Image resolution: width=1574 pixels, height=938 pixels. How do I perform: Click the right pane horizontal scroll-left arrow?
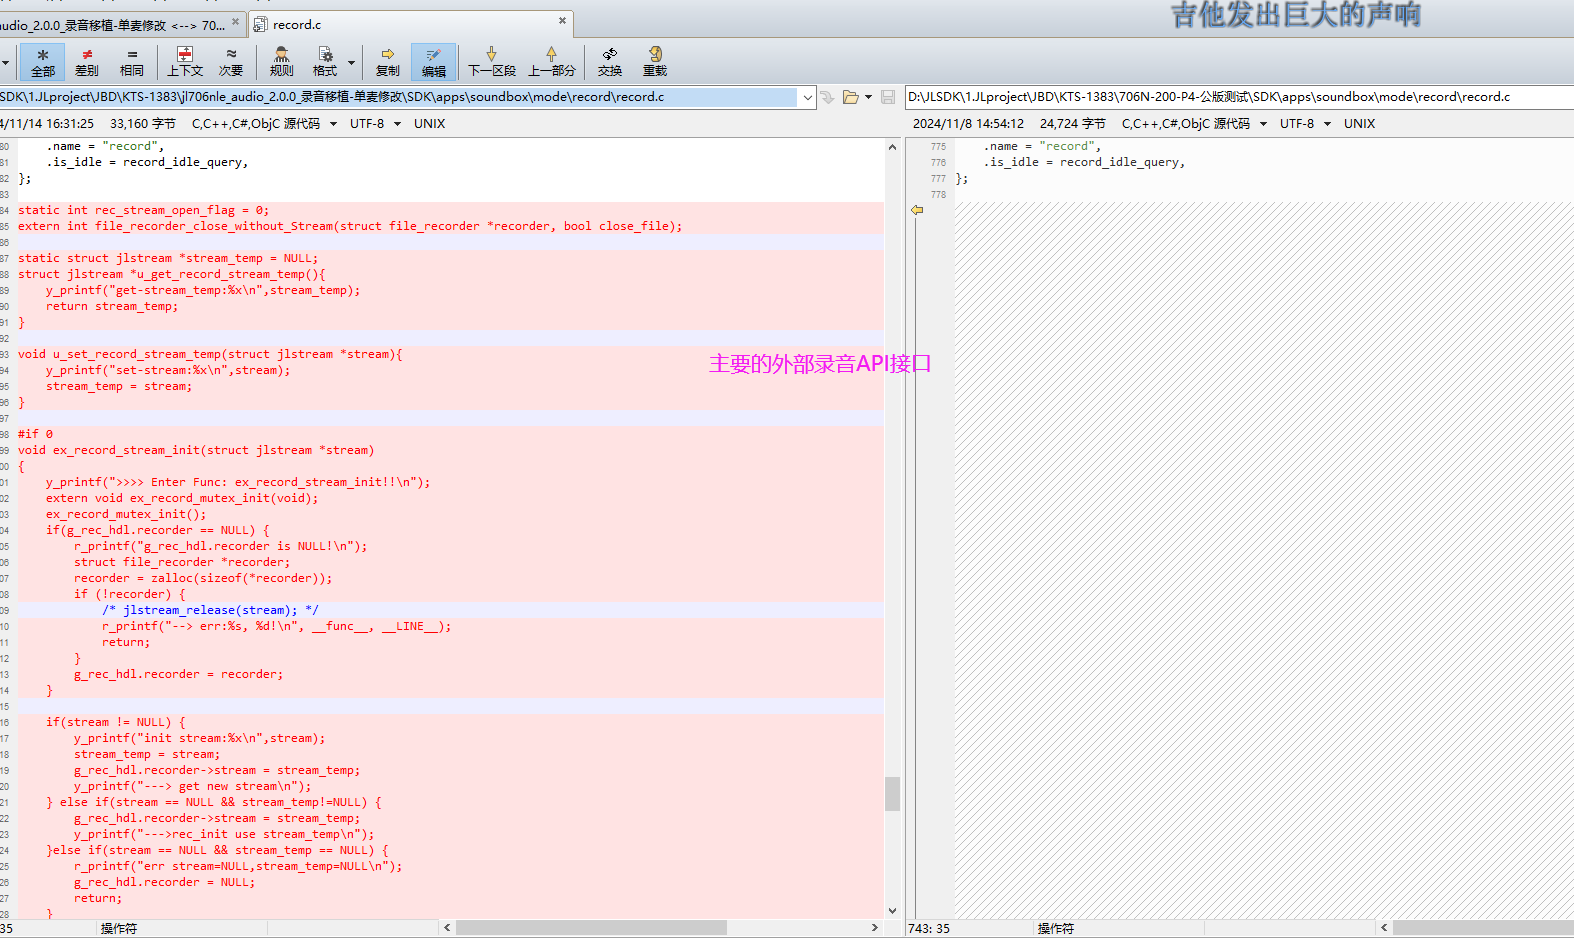click(1384, 928)
